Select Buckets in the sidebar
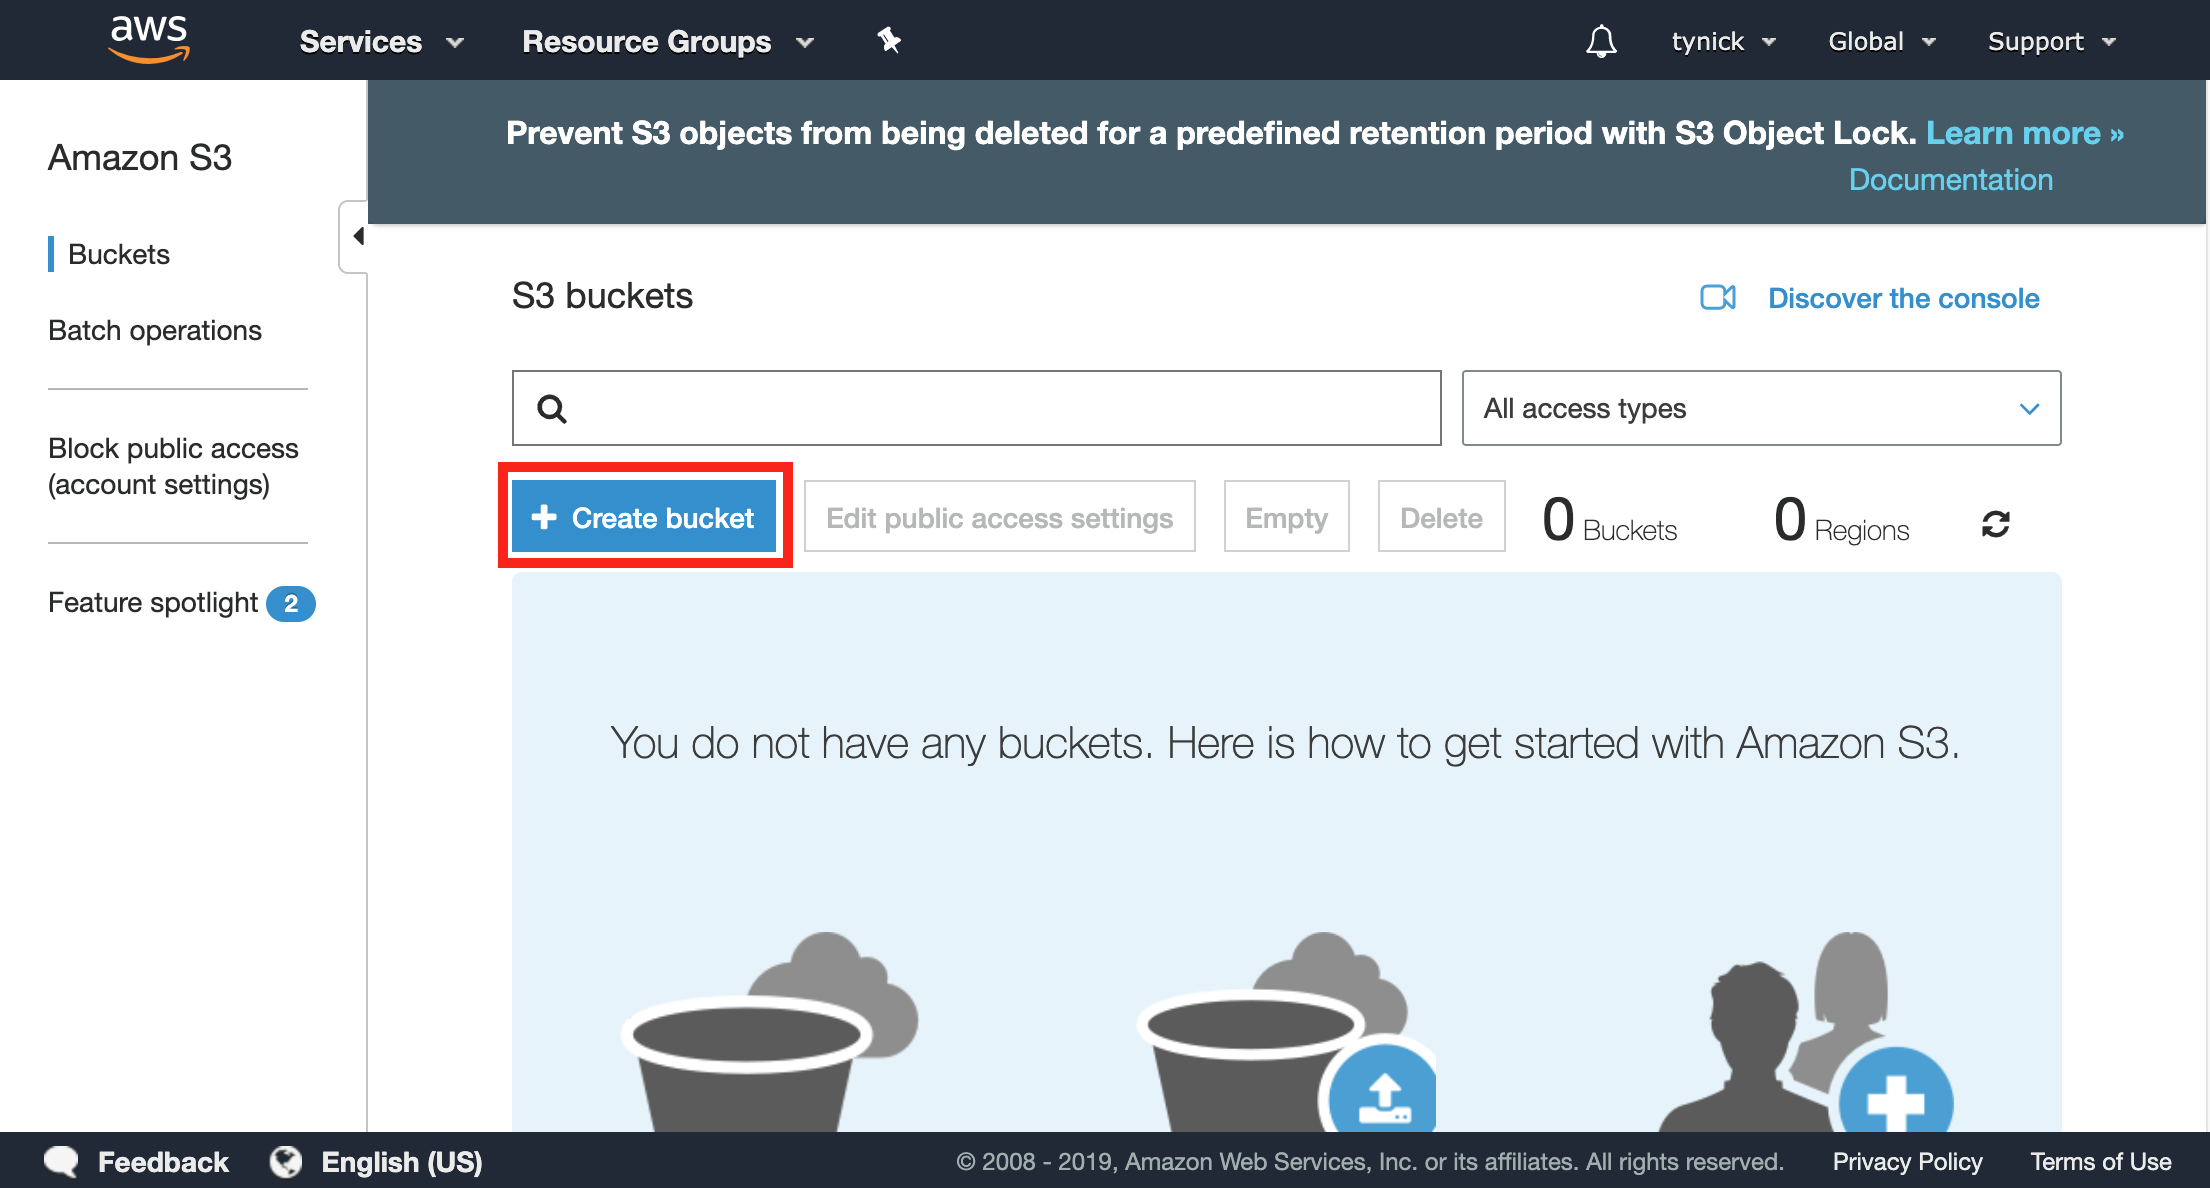The image size is (2210, 1188). (x=119, y=254)
